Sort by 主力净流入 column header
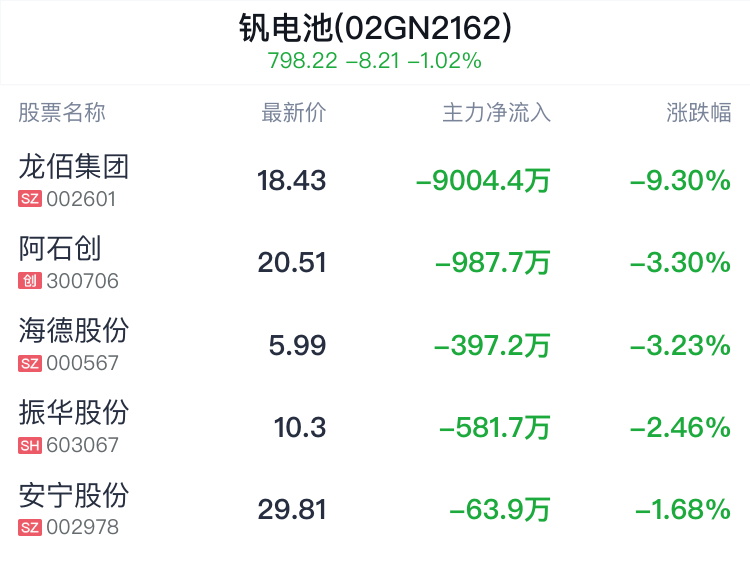The width and height of the screenshot is (750, 564). pos(496,112)
